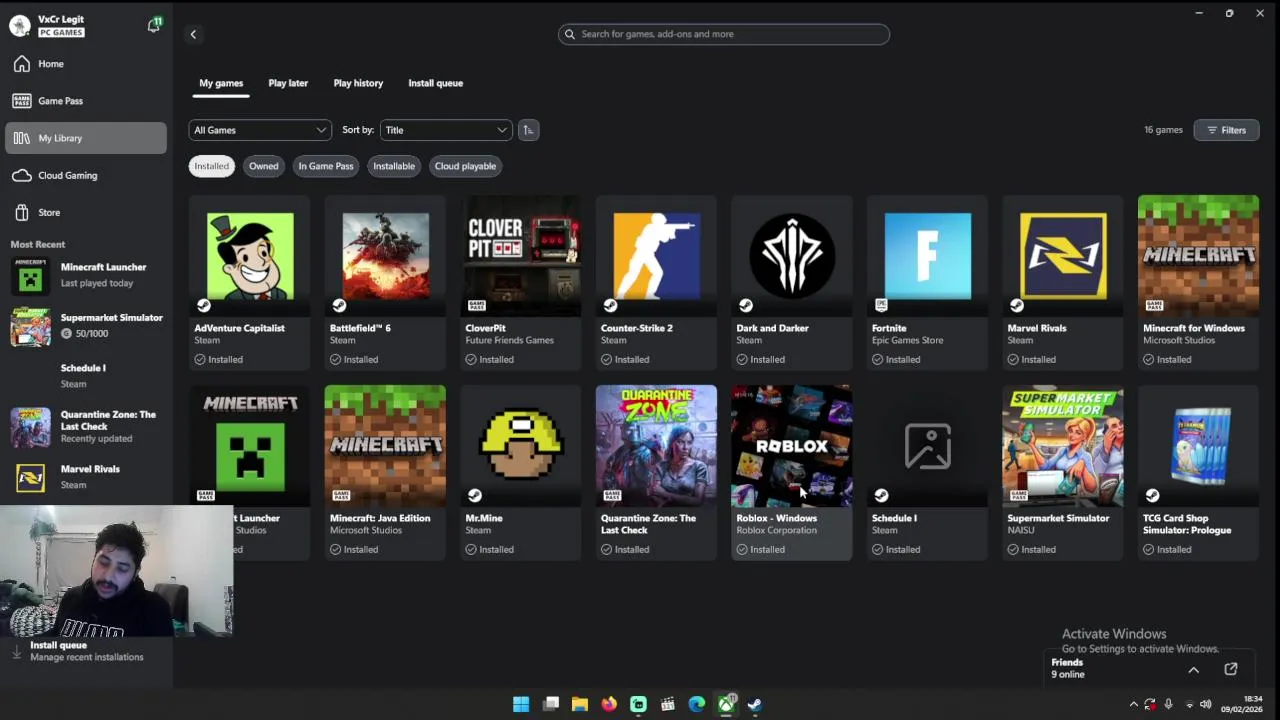Open Windows Start menu
1280x720 pixels.
[521, 705]
